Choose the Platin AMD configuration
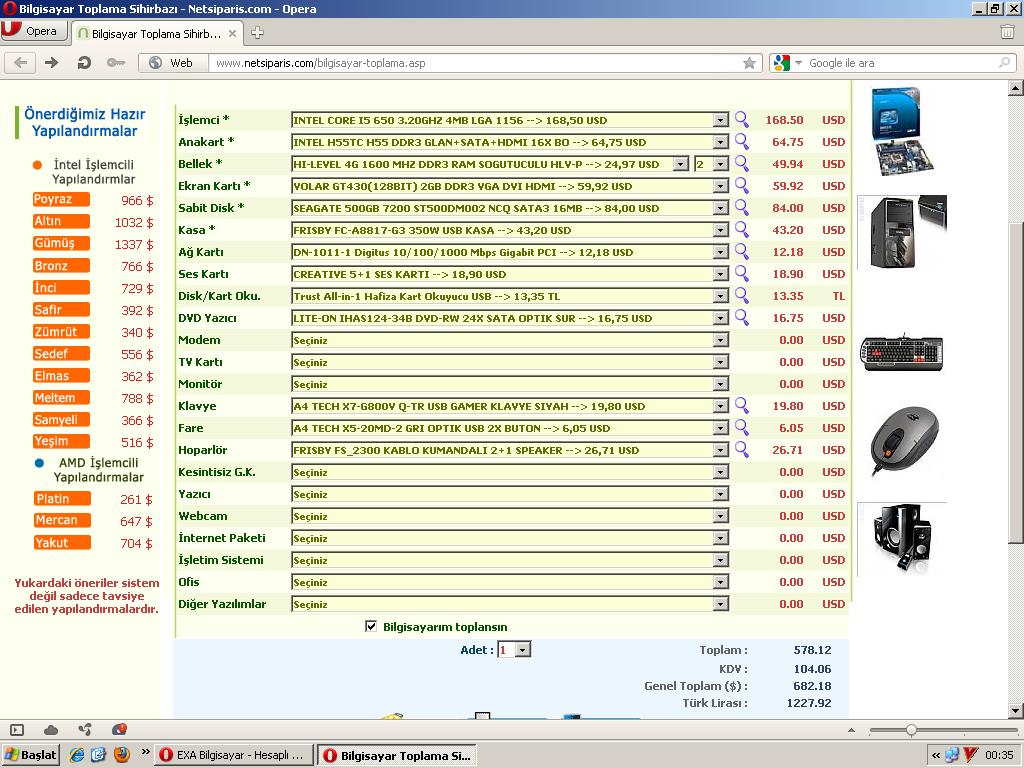Image resolution: width=1024 pixels, height=768 pixels. coord(61,499)
